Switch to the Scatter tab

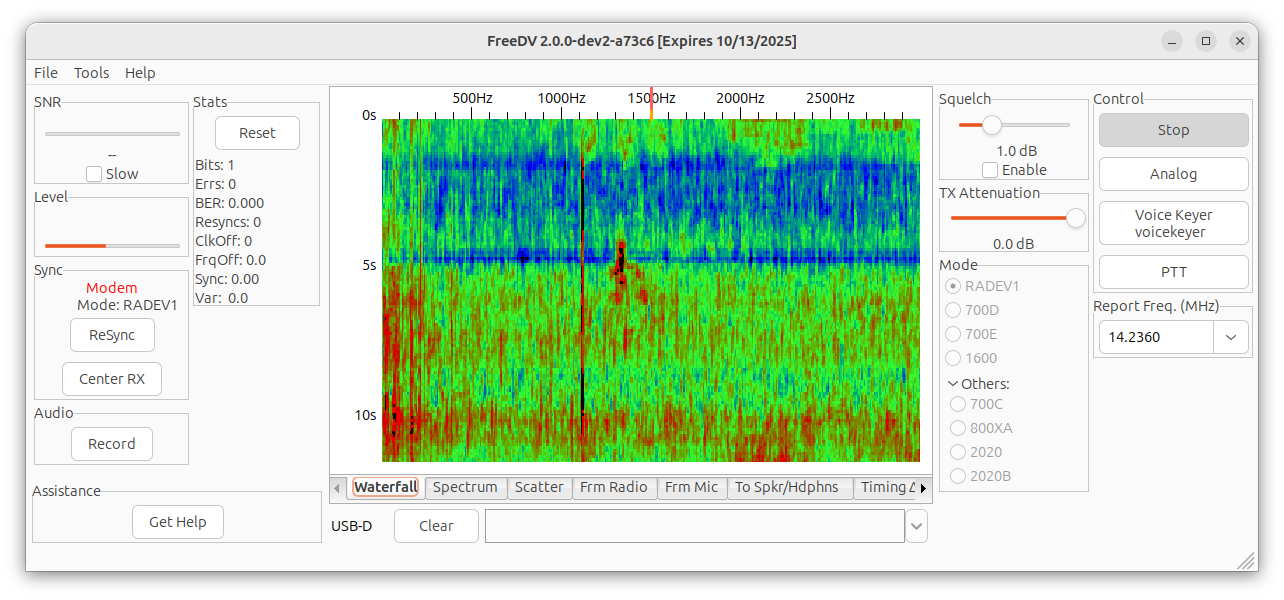(x=539, y=487)
